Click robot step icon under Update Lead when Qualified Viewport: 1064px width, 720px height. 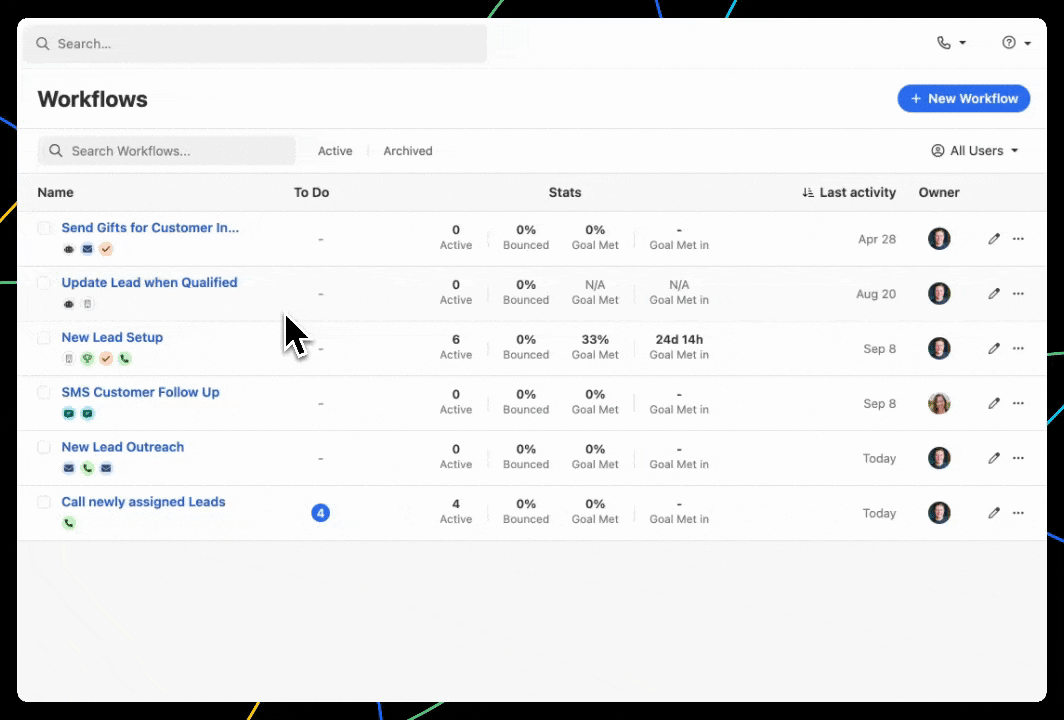[x=69, y=304]
